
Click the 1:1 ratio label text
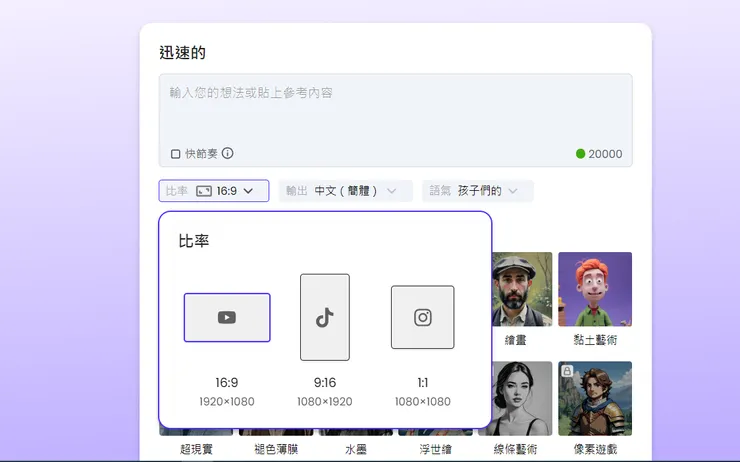point(422,382)
